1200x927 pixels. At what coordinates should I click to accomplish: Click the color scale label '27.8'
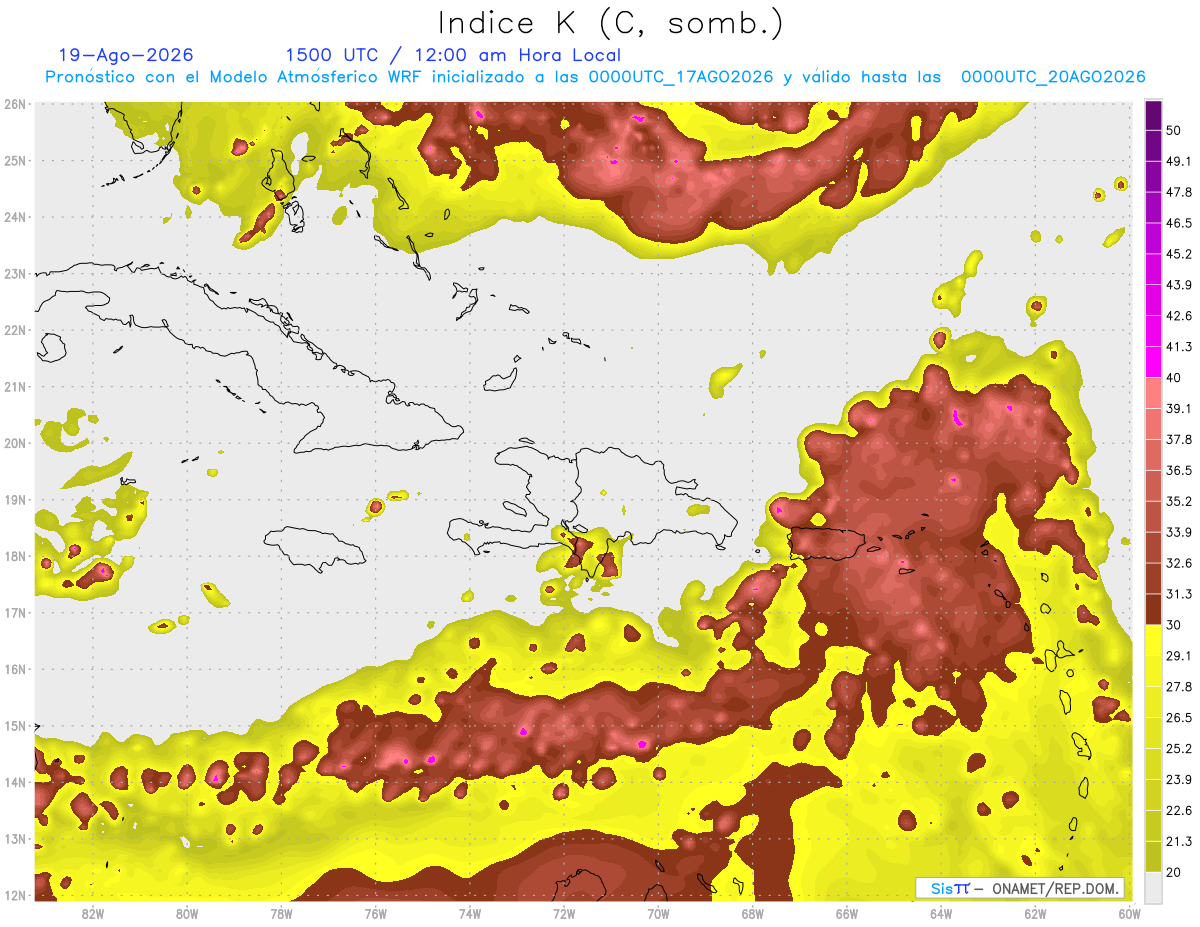tap(1179, 687)
